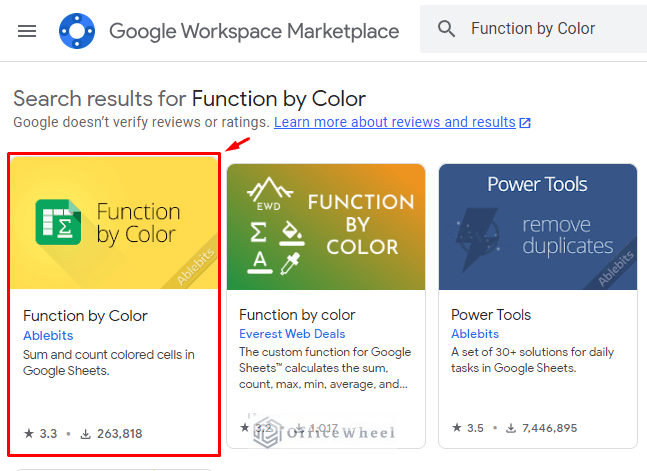Click description 'A set of 30+ solutions for daily'
Image resolution: width=647 pixels, height=471 pixels.
[532, 352]
